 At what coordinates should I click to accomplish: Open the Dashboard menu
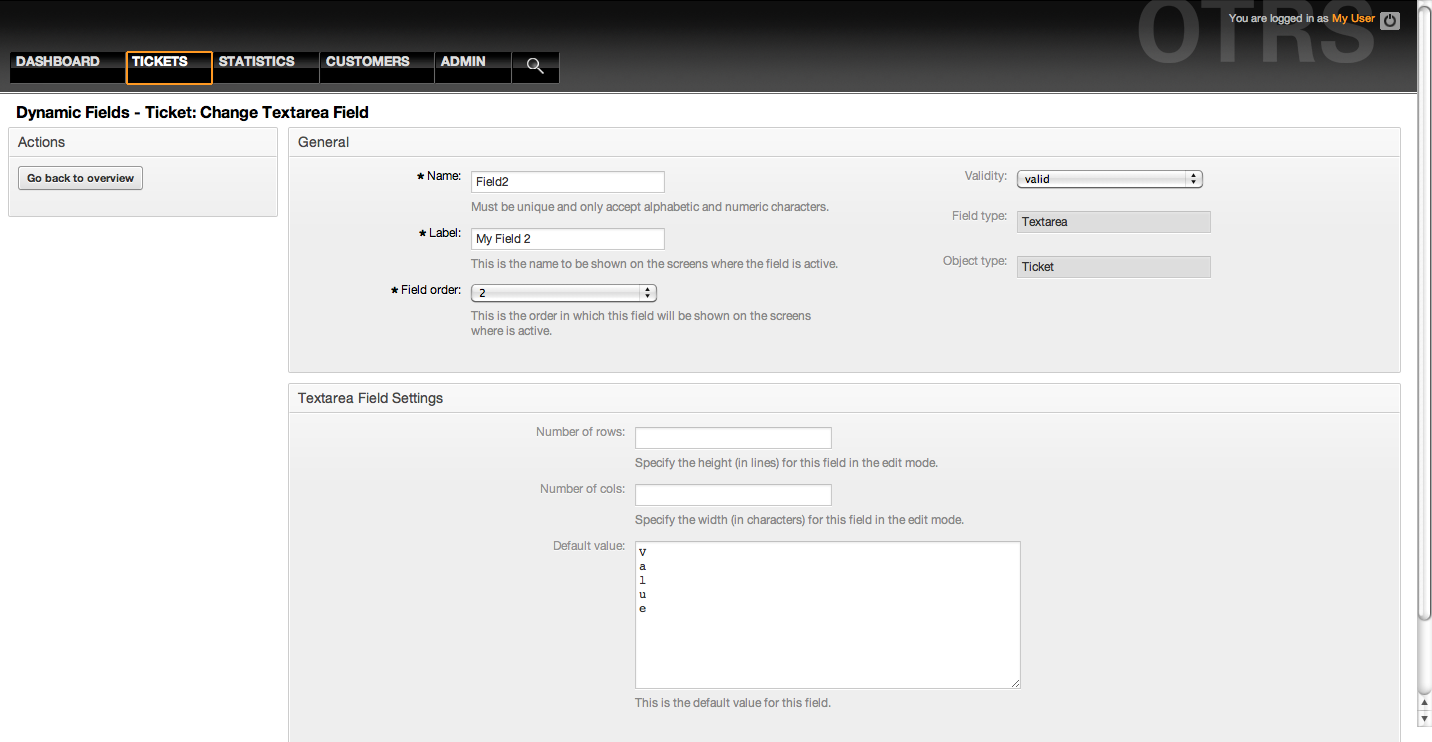[58, 62]
